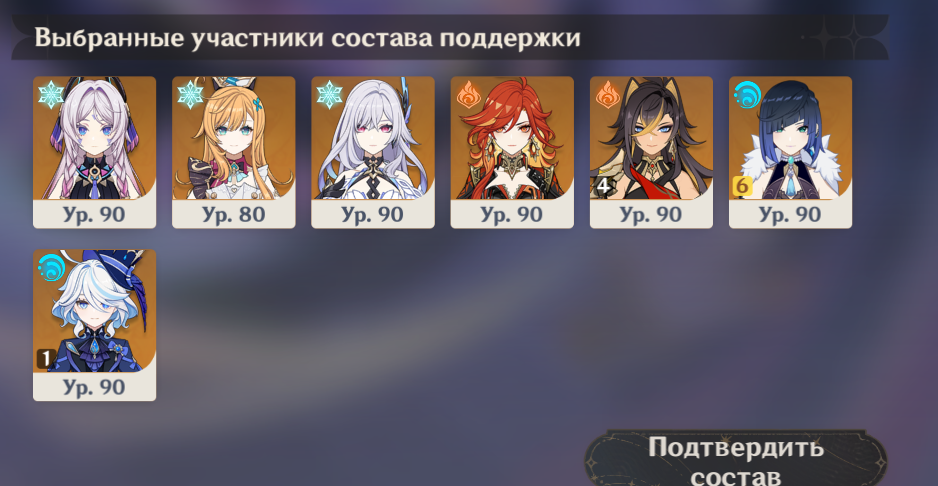This screenshot has width=938, height=486.
Task: Click the Pyro icon on the cat-eared dark-haired character
Action: click(x=608, y=95)
